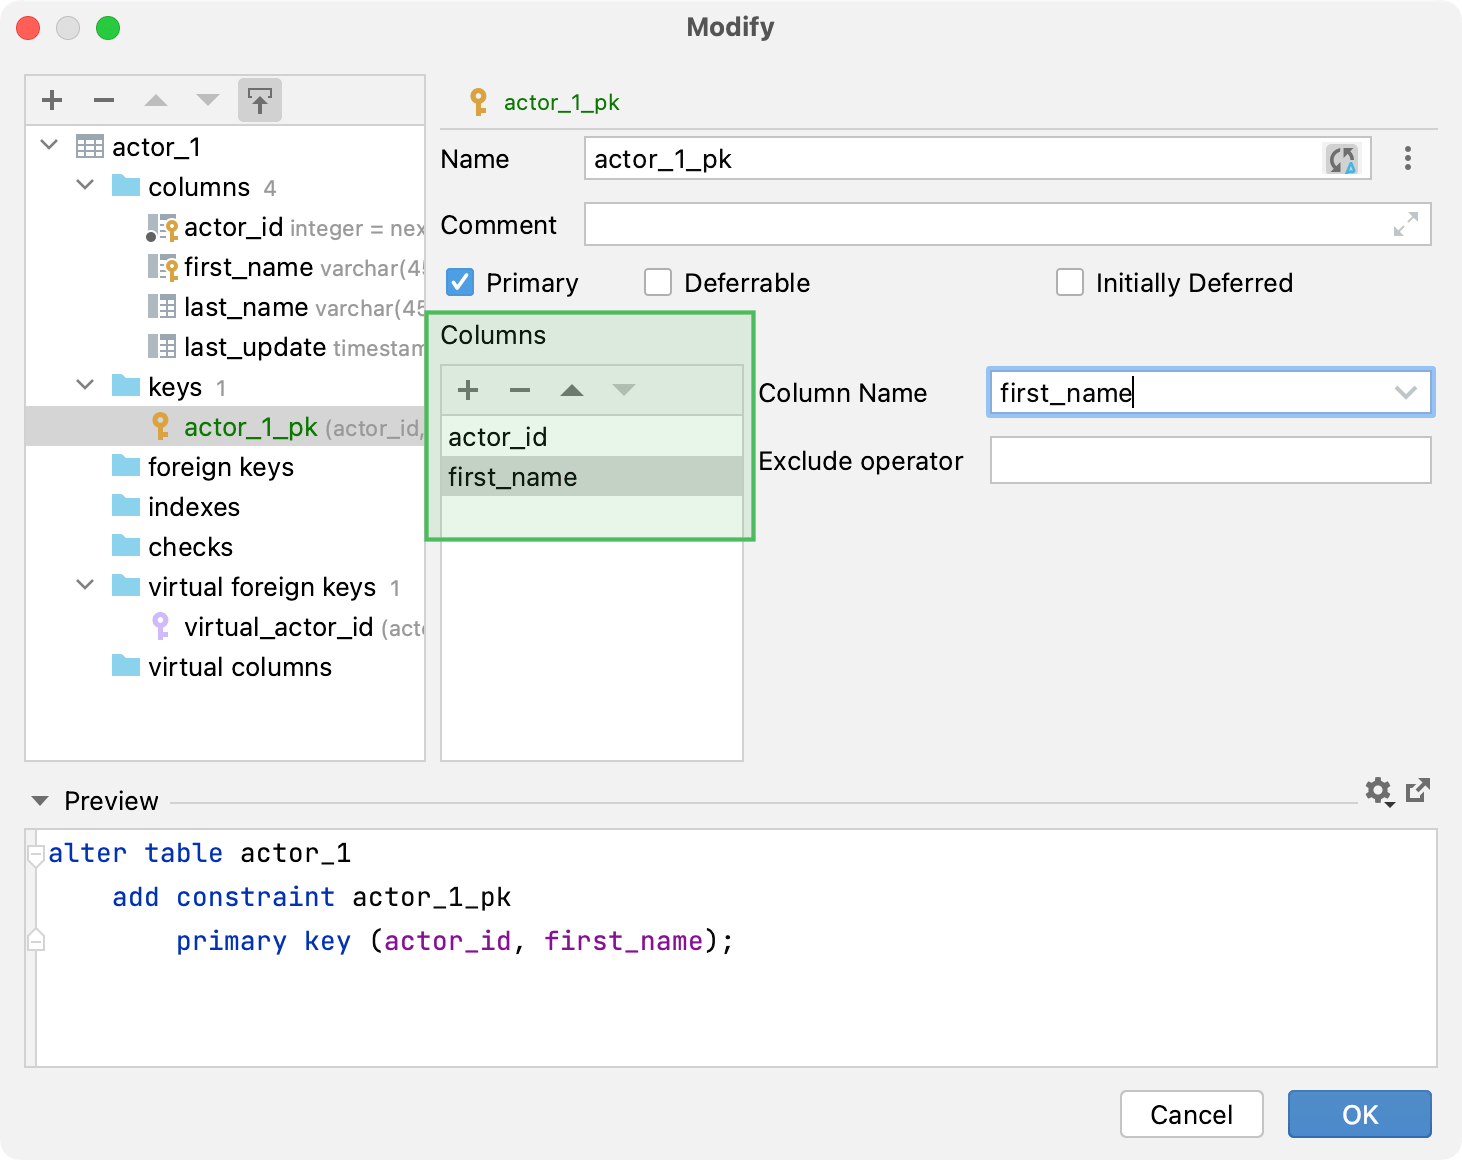Remove selected key with the minus toolbar icon
The image size is (1462, 1160).
click(x=104, y=99)
